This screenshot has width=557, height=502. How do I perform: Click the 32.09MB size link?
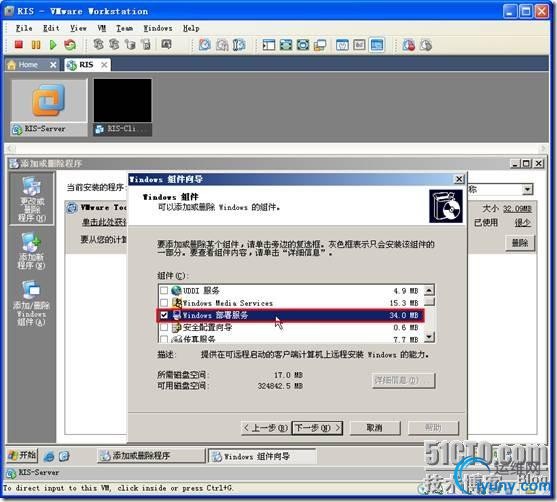click(x=518, y=209)
